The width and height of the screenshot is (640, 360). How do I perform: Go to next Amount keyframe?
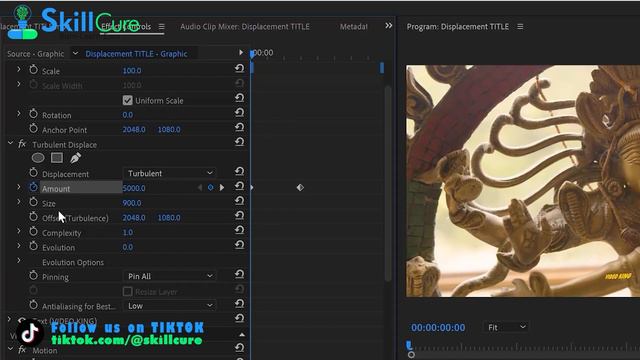pyautogui.click(x=222, y=188)
